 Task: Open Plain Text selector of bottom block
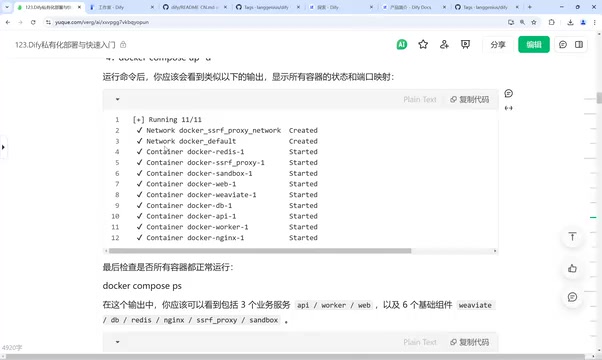point(420,342)
